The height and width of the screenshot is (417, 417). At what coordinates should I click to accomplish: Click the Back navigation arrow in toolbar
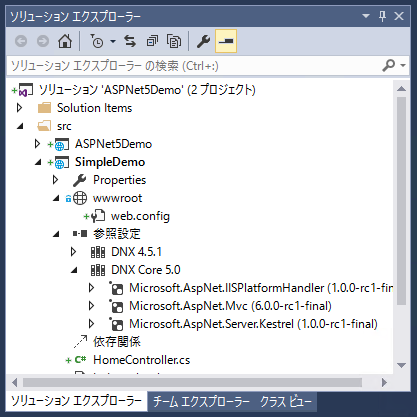click(x=21, y=41)
